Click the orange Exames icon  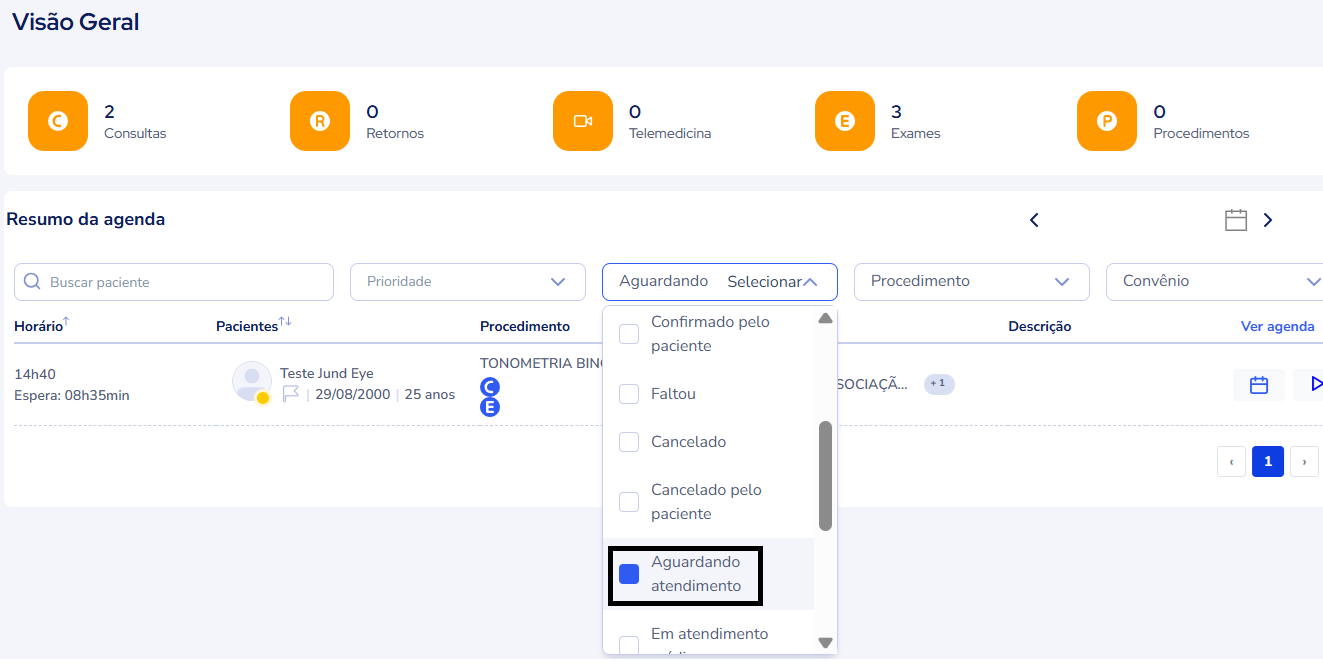pos(845,121)
